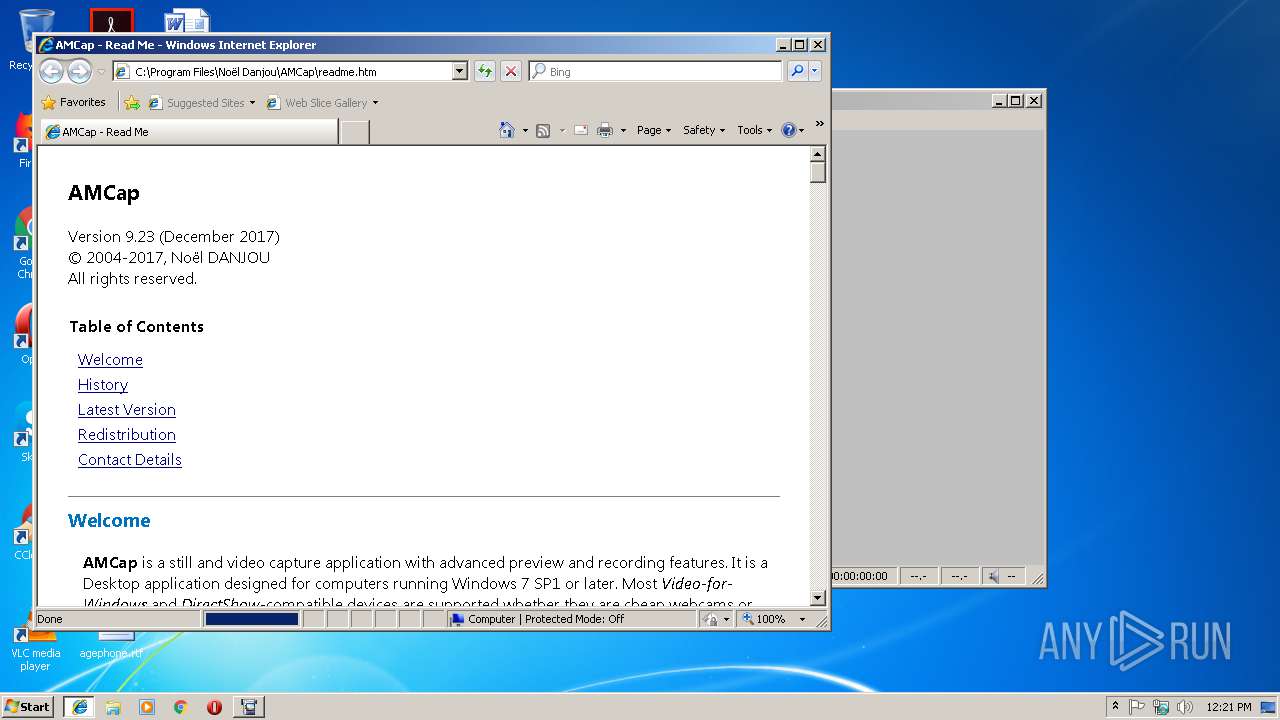Stop loading with the red X icon
Screen dimensions: 1280x720
[511, 71]
